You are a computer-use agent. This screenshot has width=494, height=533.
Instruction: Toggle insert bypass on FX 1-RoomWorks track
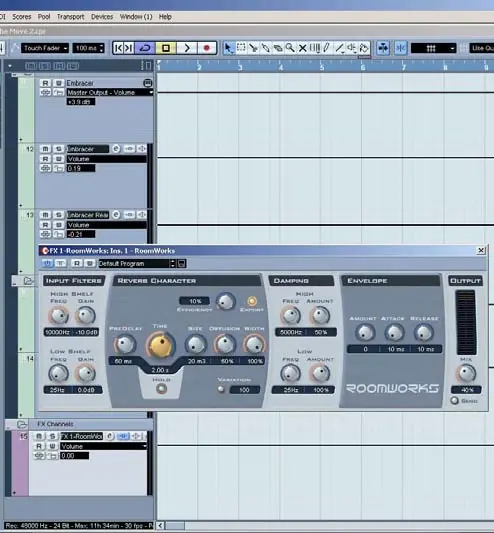coord(123,436)
